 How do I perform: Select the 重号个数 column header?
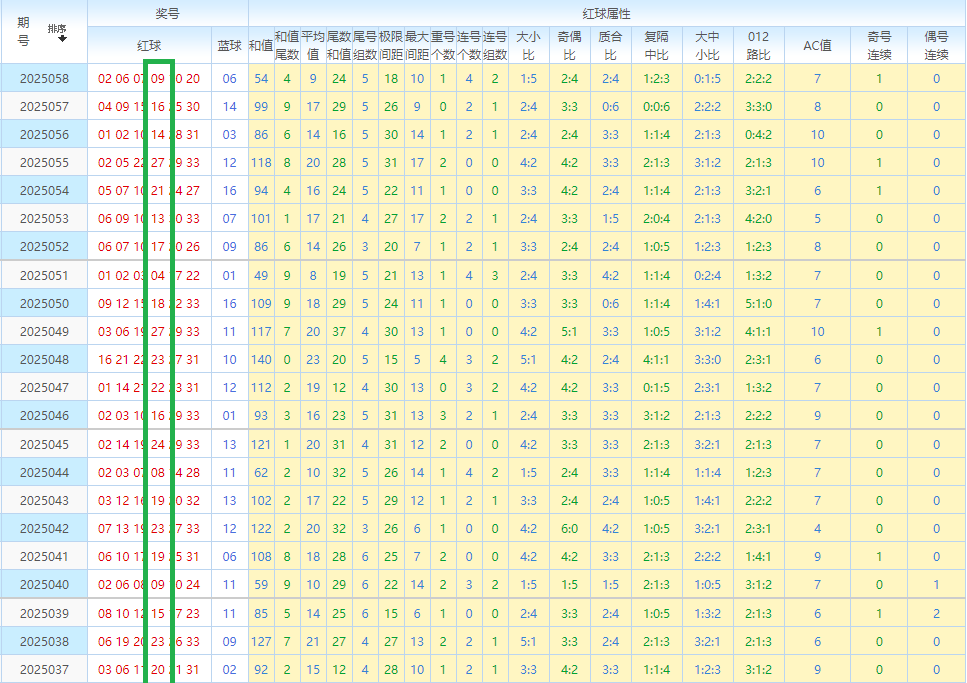pyautogui.click(x=443, y=45)
